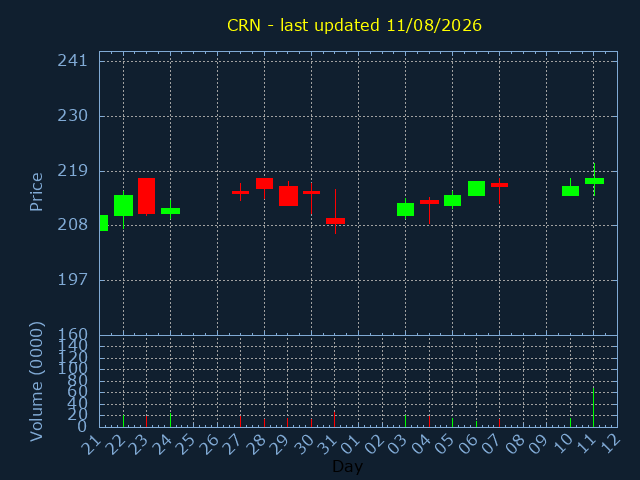The width and height of the screenshot is (640, 480).
Task: Click the tall green volume bar on day 11
Action: [593, 407]
